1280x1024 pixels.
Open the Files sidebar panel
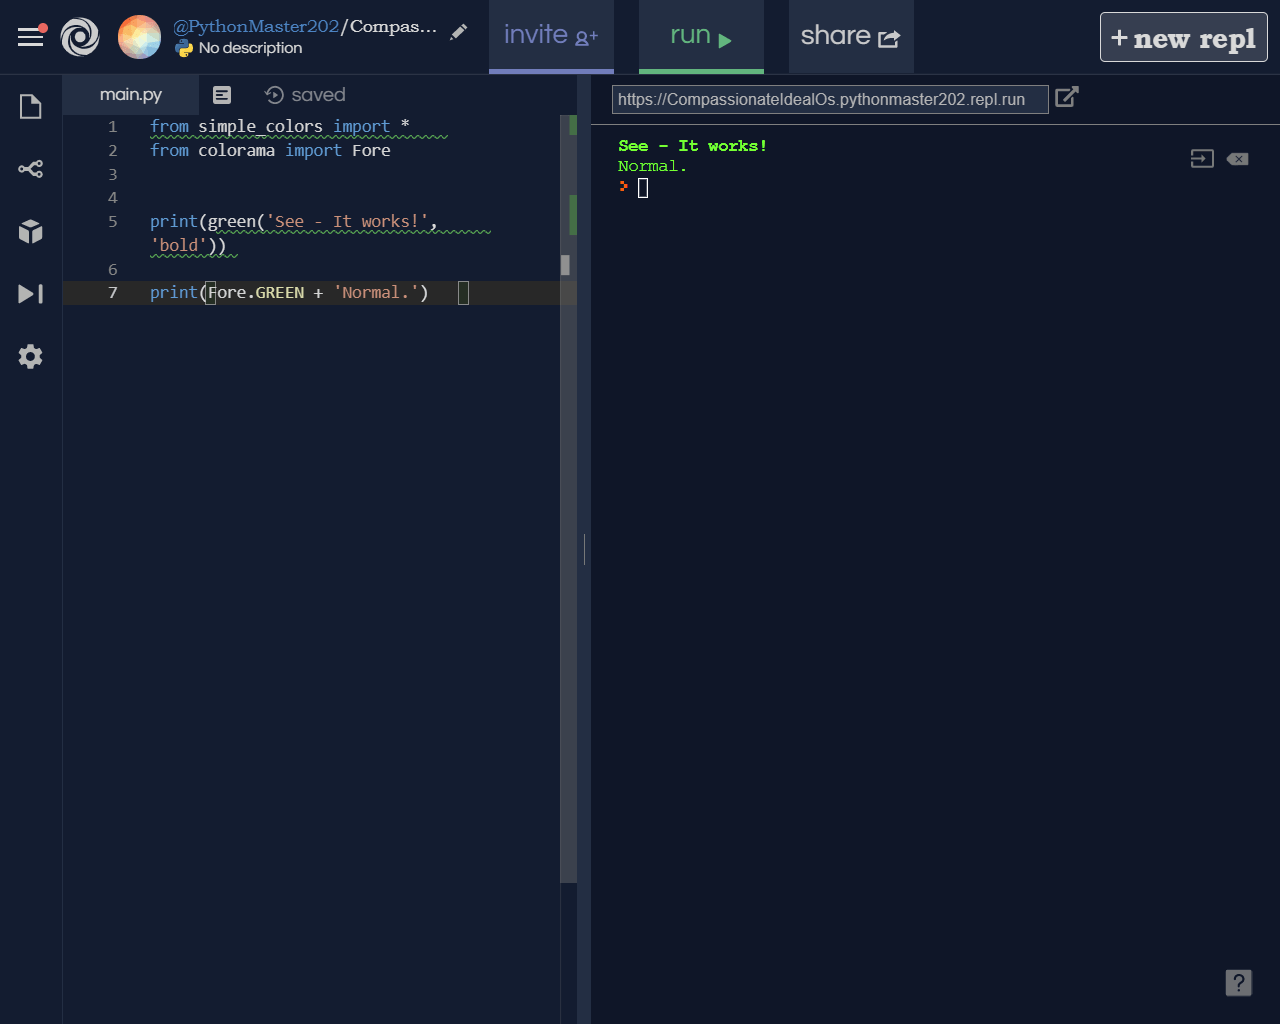[x=31, y=106]
